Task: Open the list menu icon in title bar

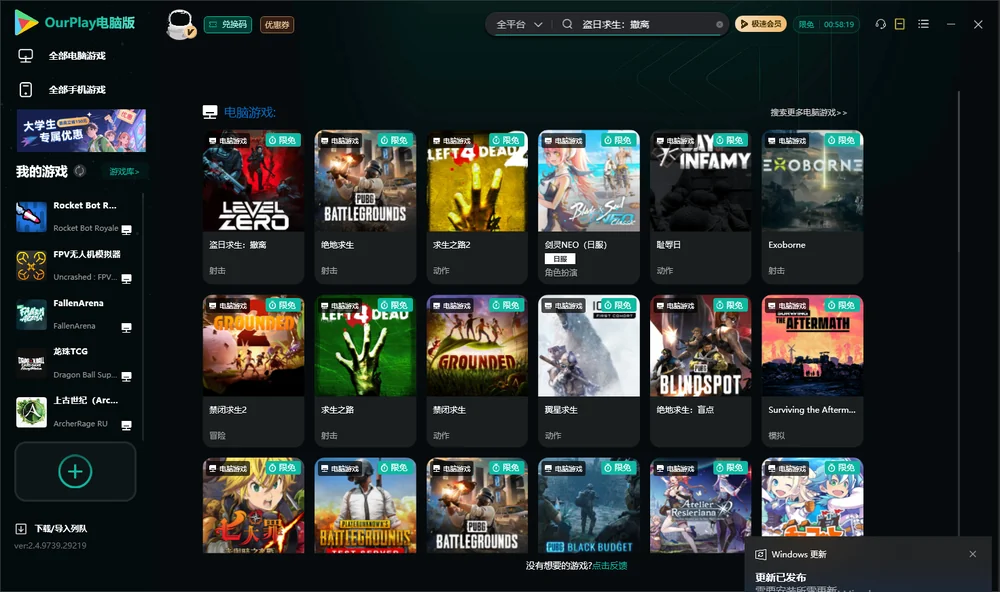Action: coord(923,24)
